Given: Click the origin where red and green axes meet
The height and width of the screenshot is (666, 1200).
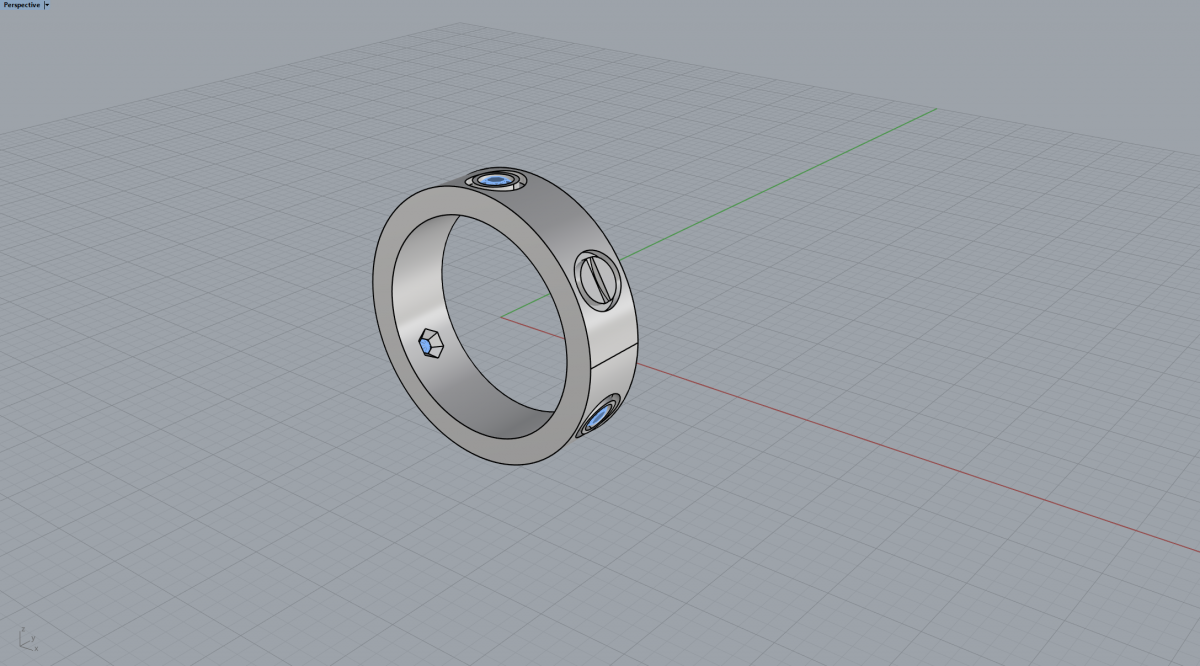Looking at the screenshot, I should pyautogui.click(x=502, y=316).
